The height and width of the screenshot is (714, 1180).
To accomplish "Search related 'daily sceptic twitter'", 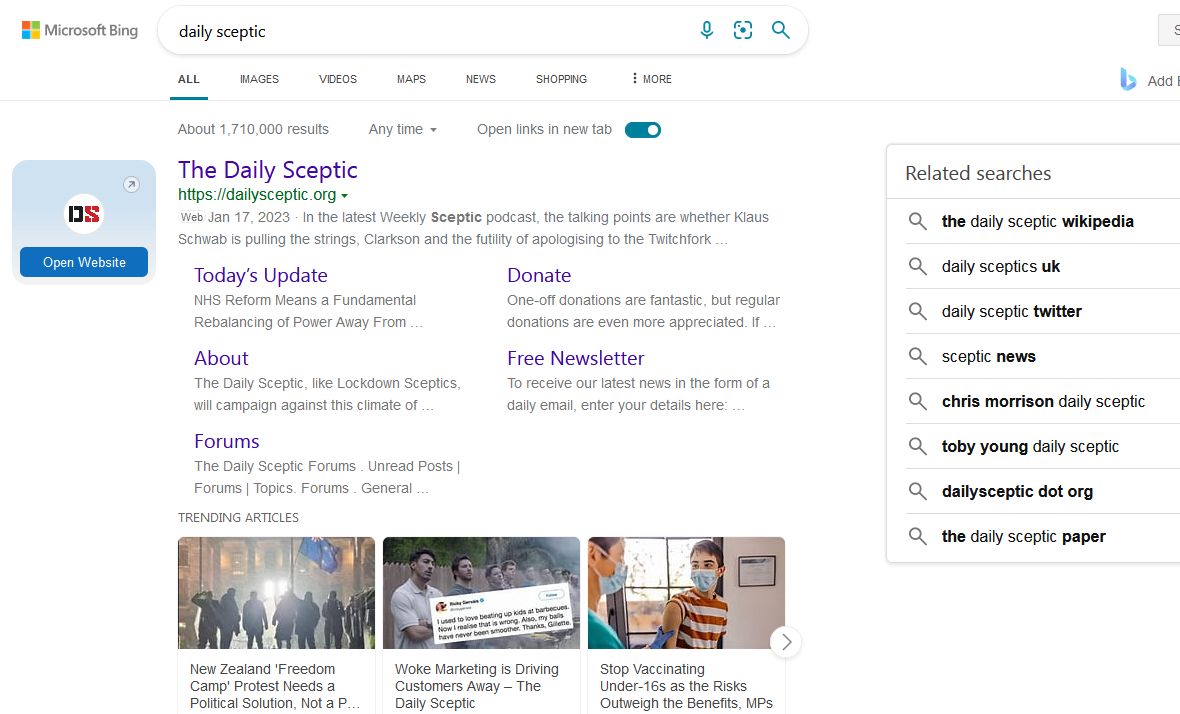I will click(1011, 311).
